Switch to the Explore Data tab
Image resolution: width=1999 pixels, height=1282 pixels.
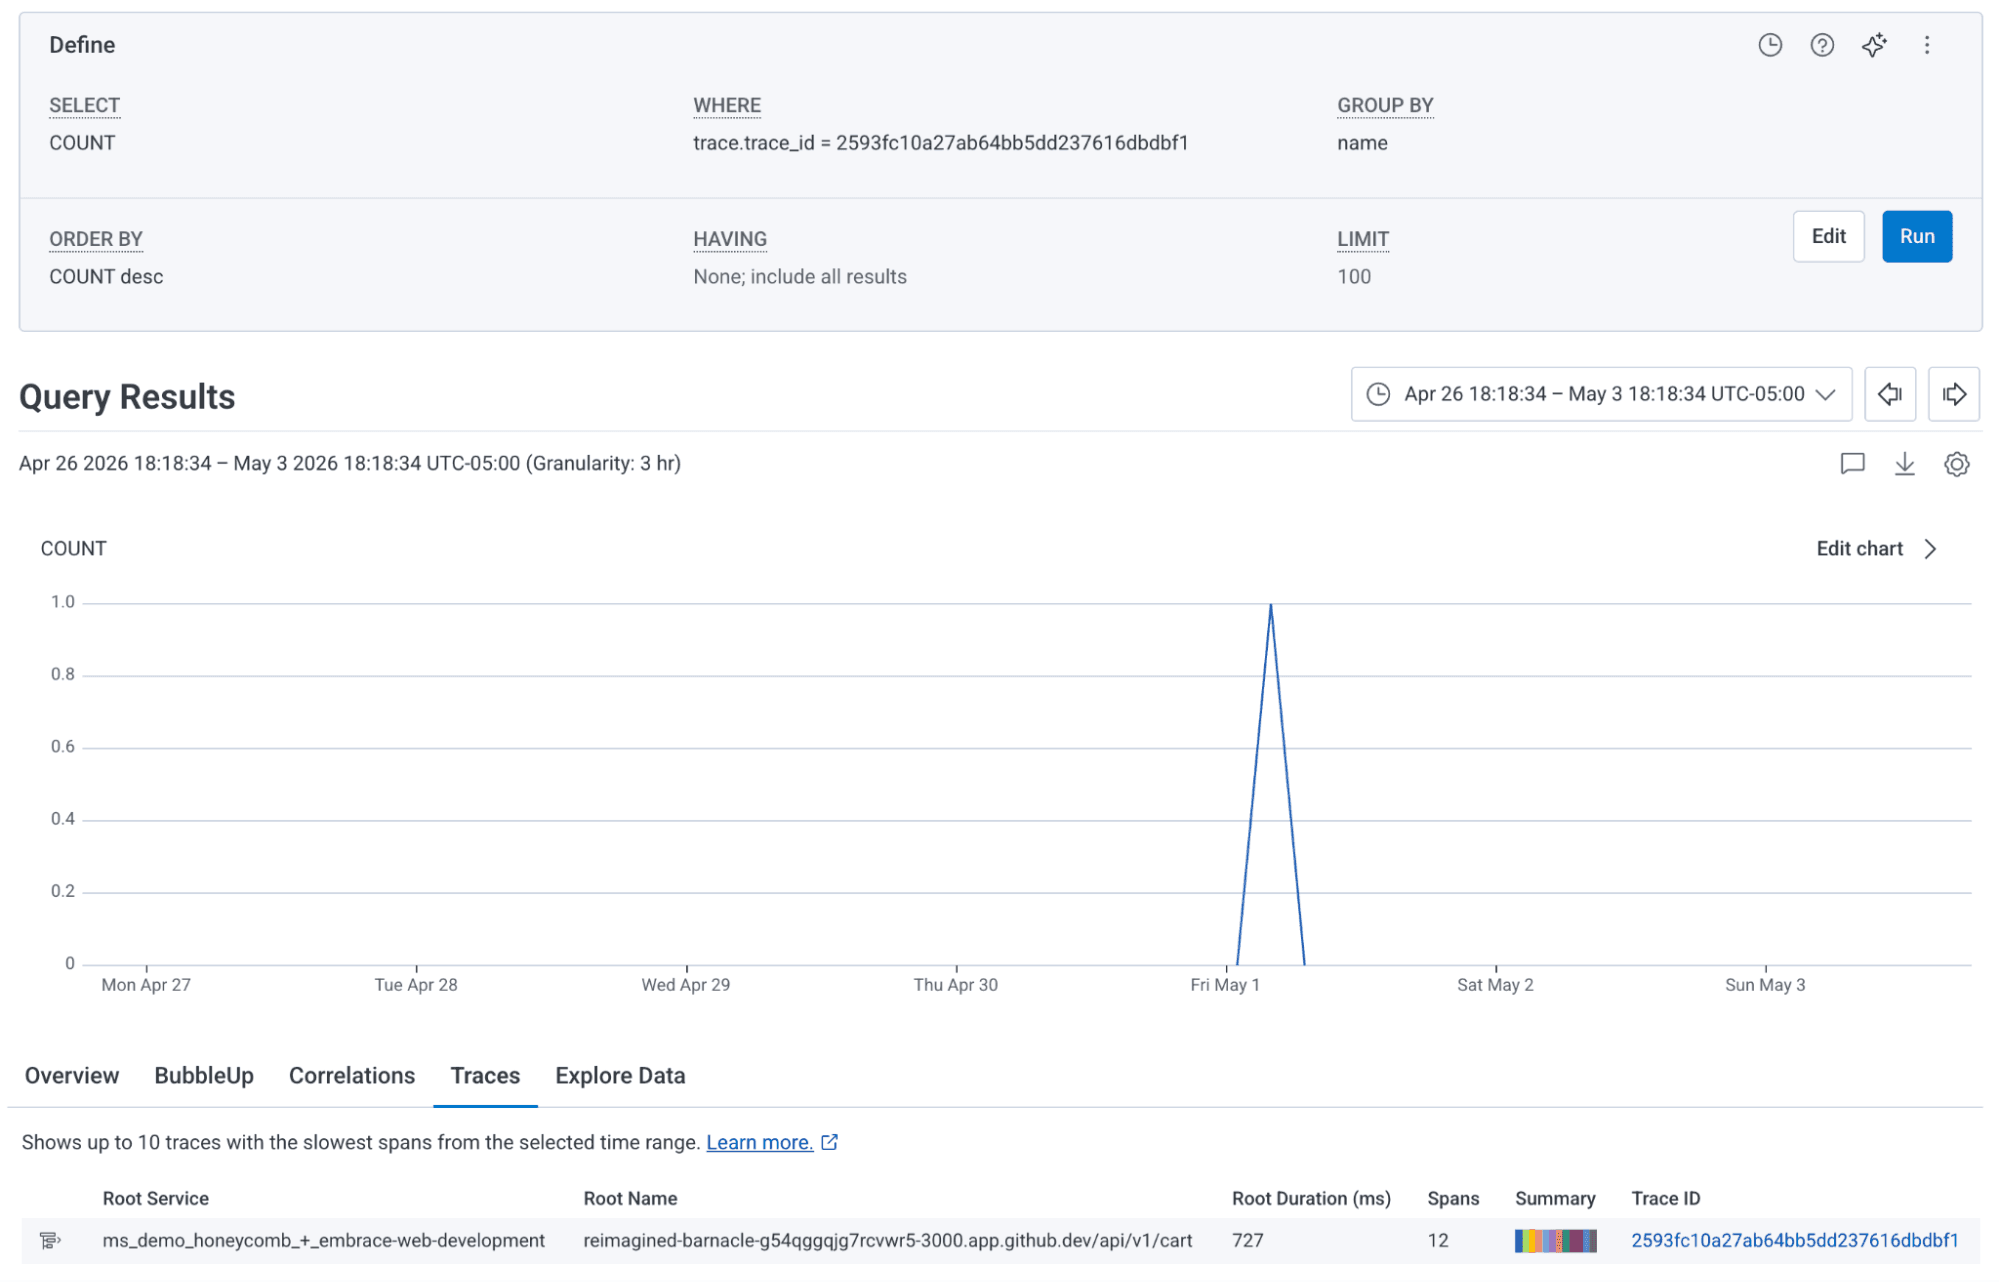coord(620,1076)
